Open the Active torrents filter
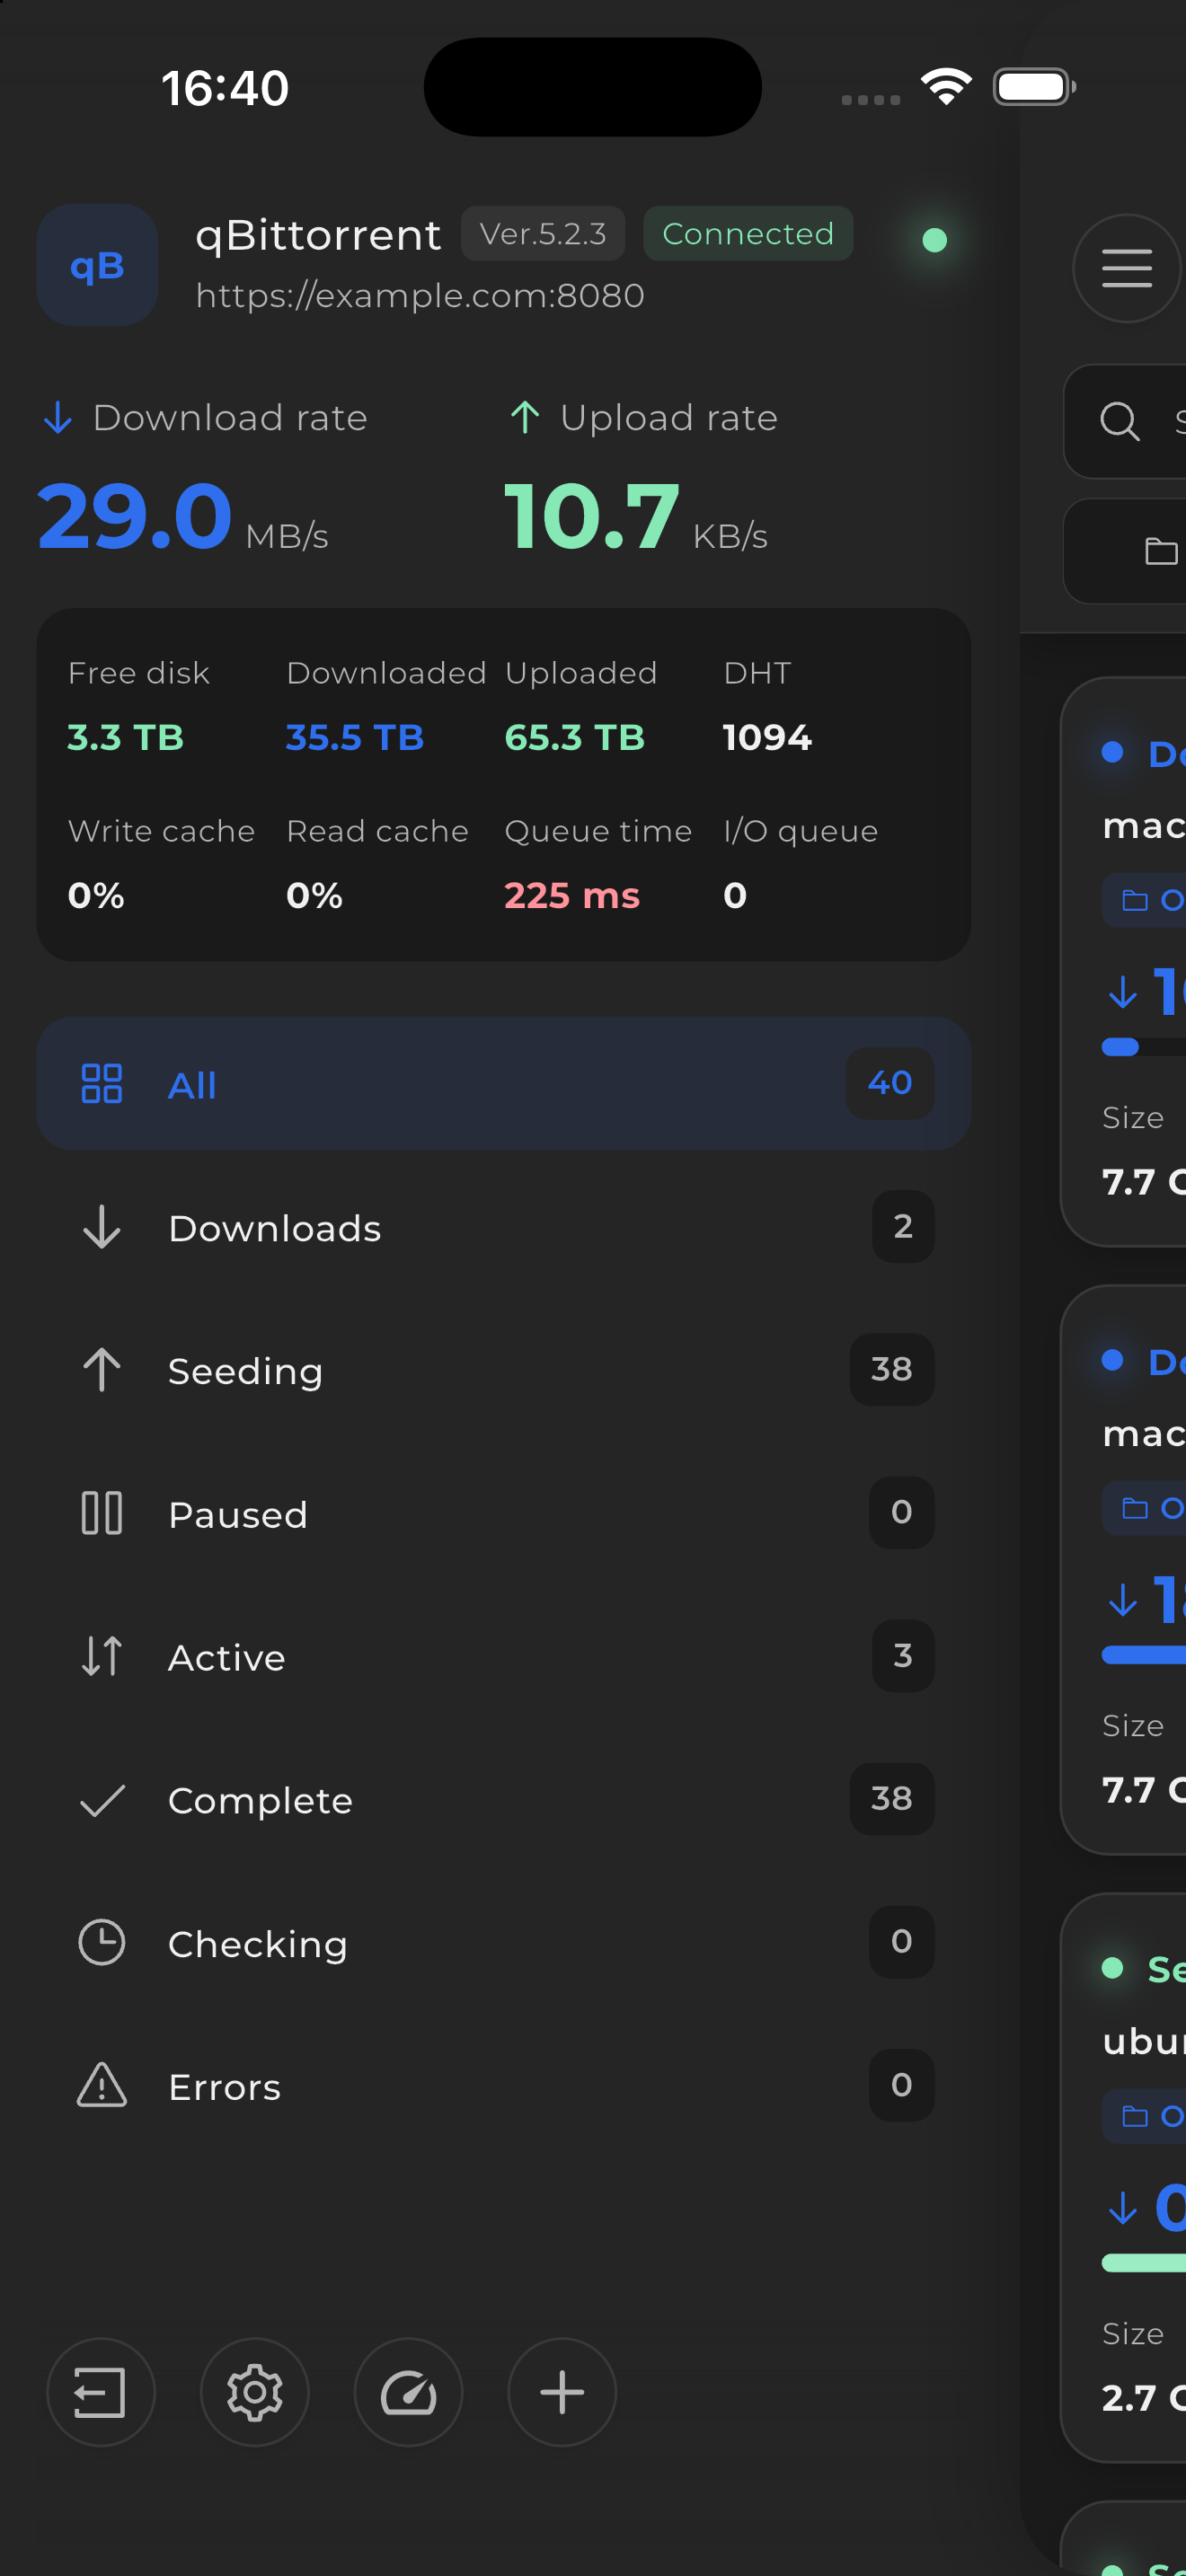1186x2576 pixels. click(x=504, y=1656)
